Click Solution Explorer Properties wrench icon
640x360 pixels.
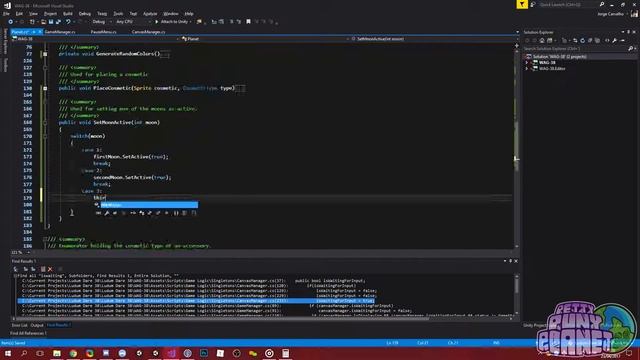click(x=615, y=40)
